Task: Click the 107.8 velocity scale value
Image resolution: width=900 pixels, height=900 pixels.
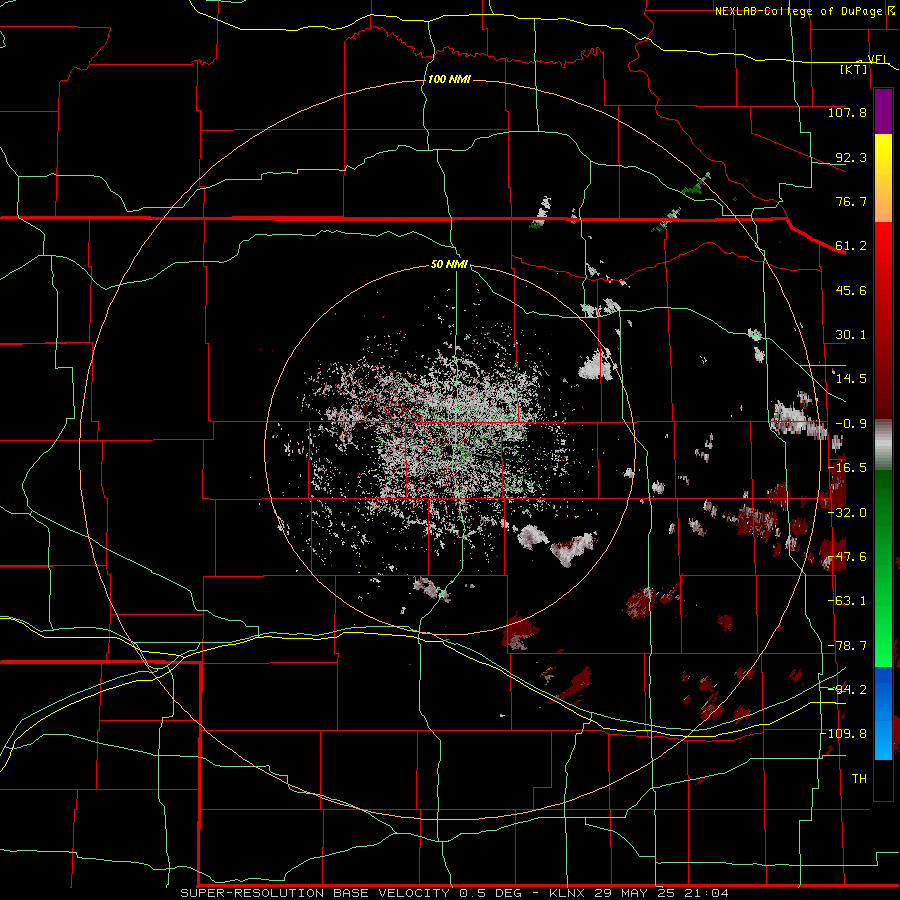Action: (x=847, y=112)
